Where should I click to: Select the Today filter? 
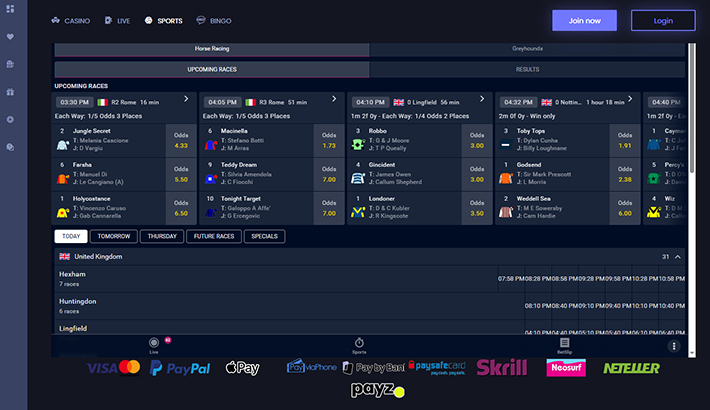(71, 236)
